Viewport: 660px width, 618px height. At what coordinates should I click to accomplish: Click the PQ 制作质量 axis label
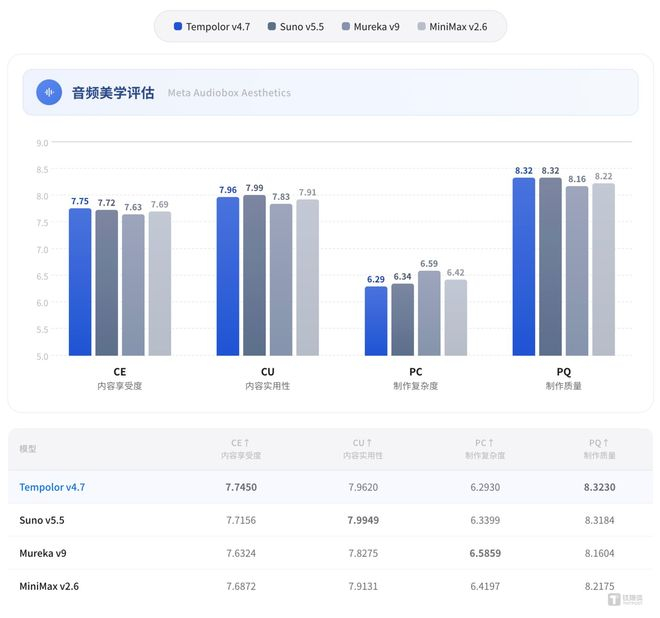(564, 378)
